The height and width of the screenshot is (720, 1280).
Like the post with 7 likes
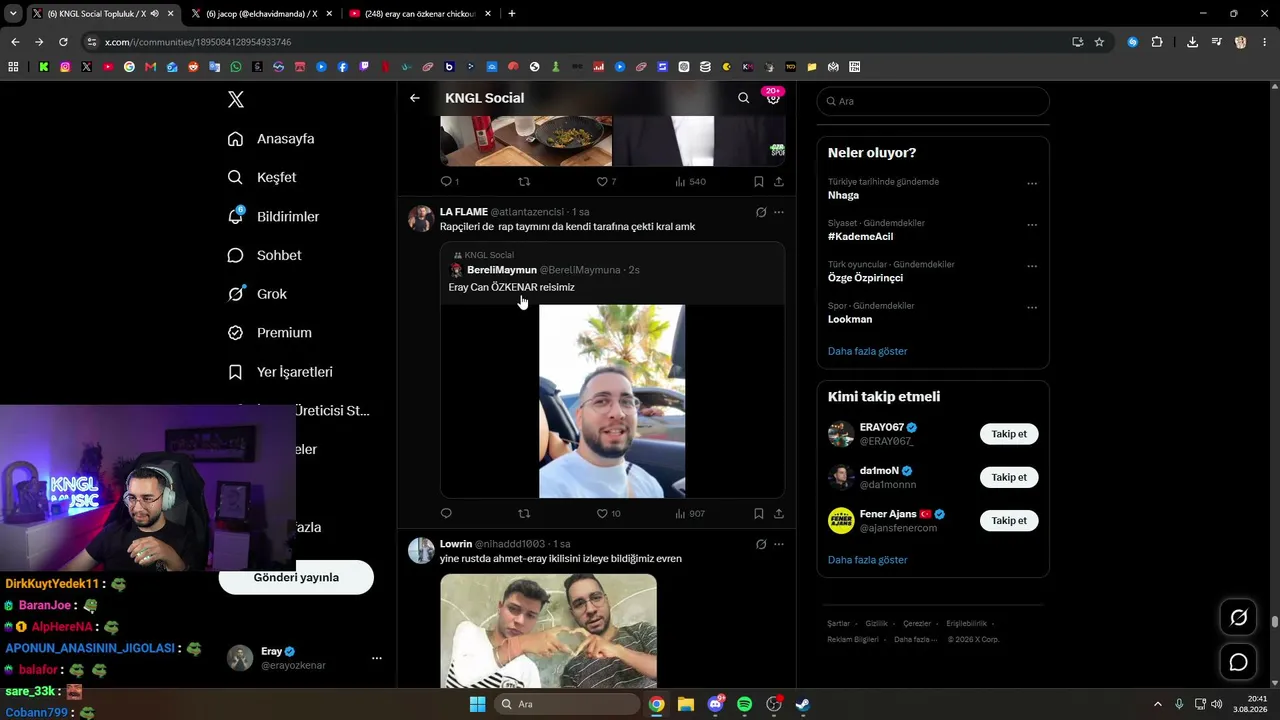pos(606,181)
